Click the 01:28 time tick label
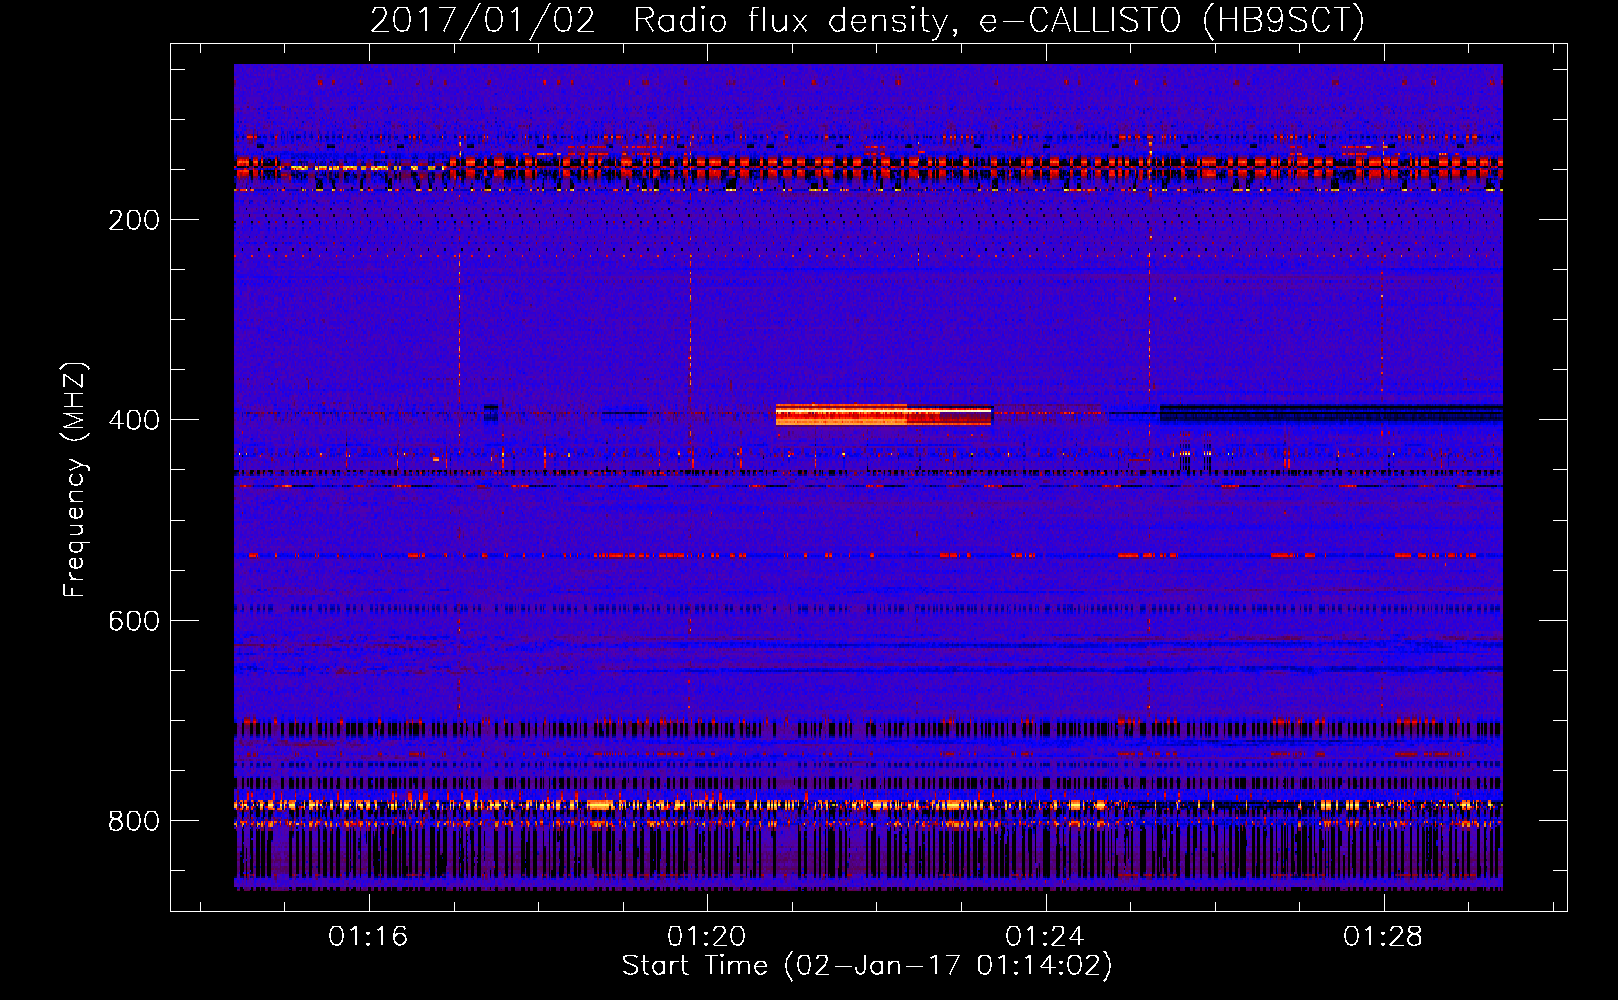 point(1383,936)
